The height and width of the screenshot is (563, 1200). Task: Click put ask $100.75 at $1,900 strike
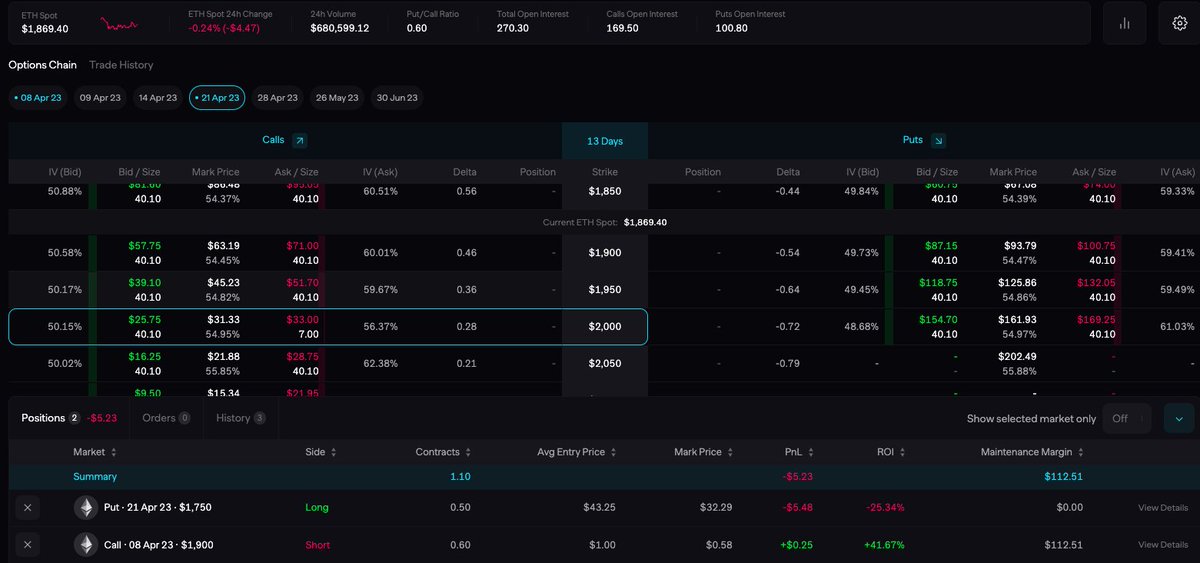[x=1097, y=245]
